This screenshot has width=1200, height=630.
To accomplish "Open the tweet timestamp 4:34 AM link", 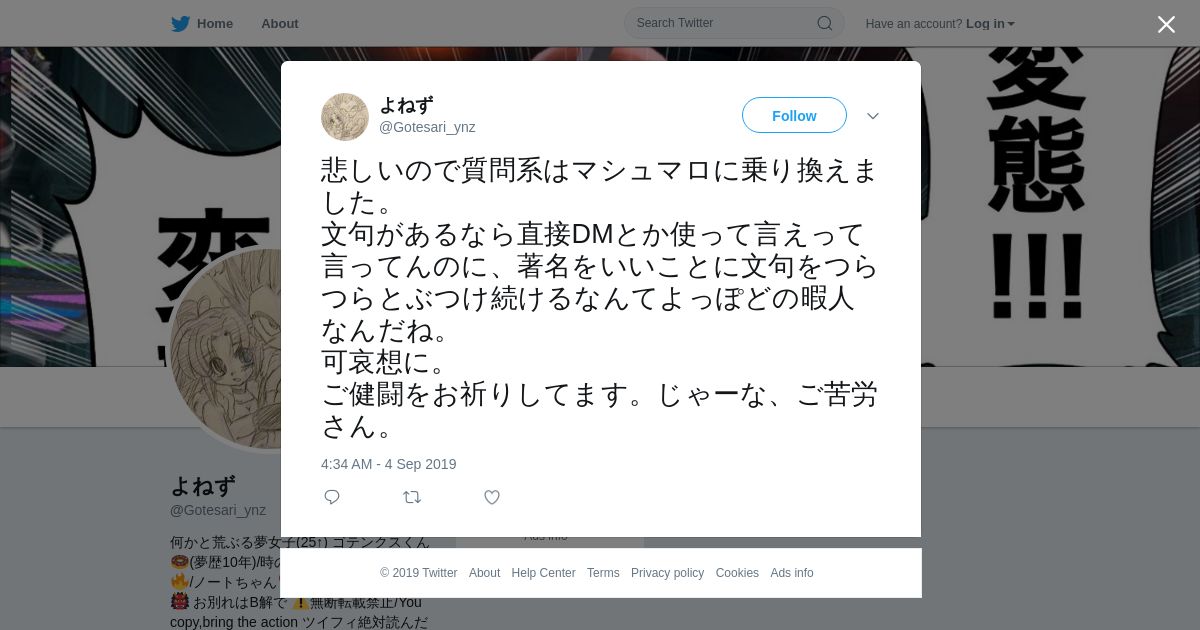I will pyautogui.click(x=389, y=464).
